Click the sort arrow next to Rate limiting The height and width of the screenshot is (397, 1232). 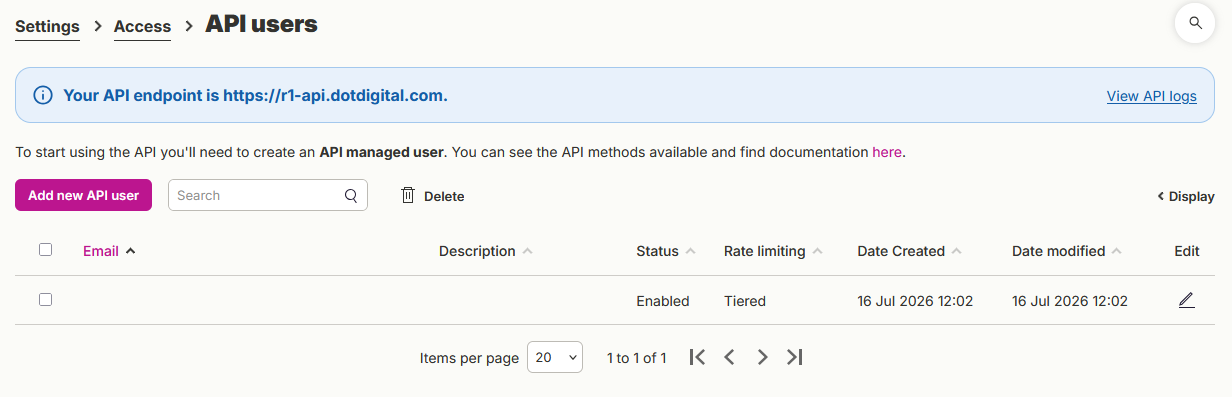tap(817, 251)
